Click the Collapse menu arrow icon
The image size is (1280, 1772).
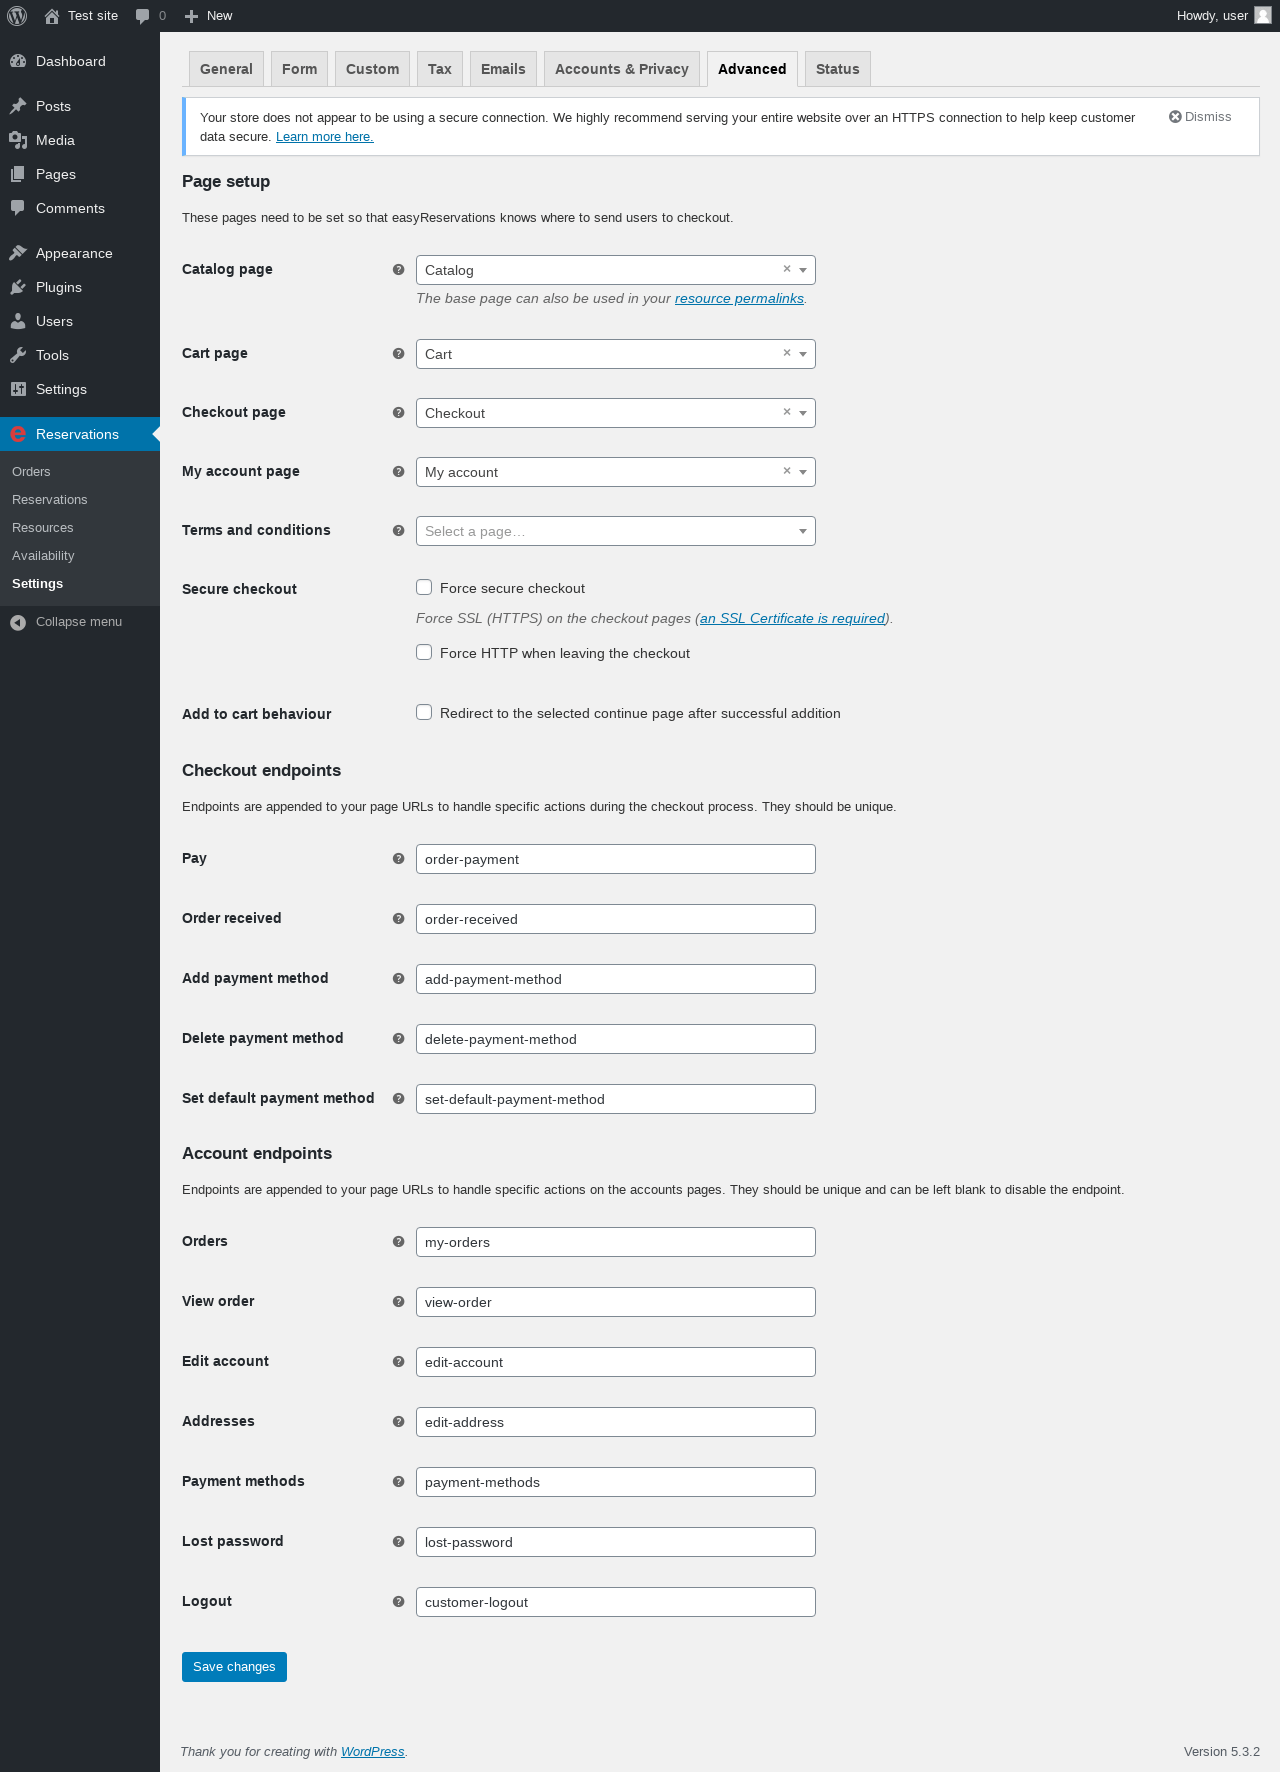coord(18,622)
